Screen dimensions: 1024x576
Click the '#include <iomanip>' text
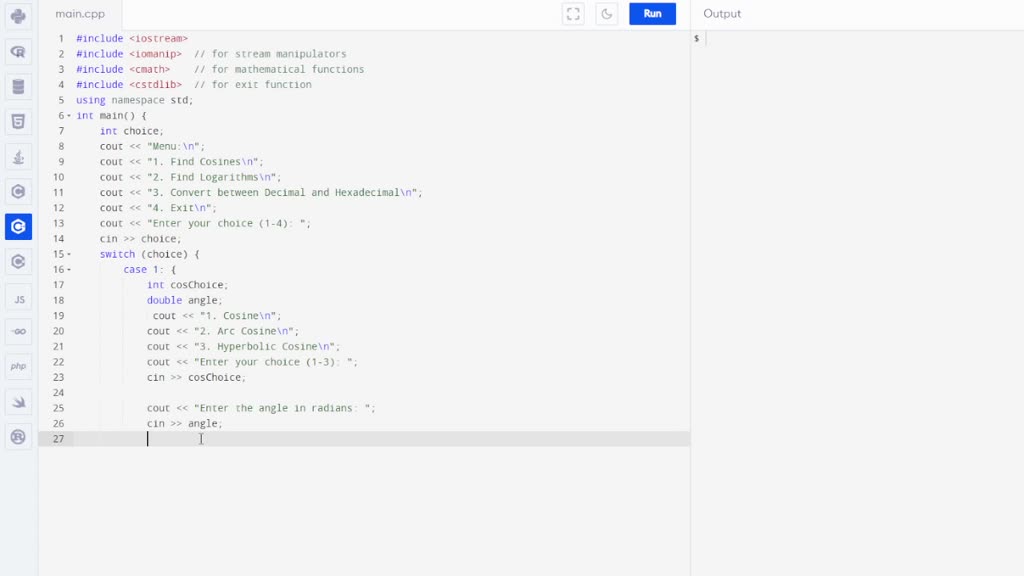[129, 54]
